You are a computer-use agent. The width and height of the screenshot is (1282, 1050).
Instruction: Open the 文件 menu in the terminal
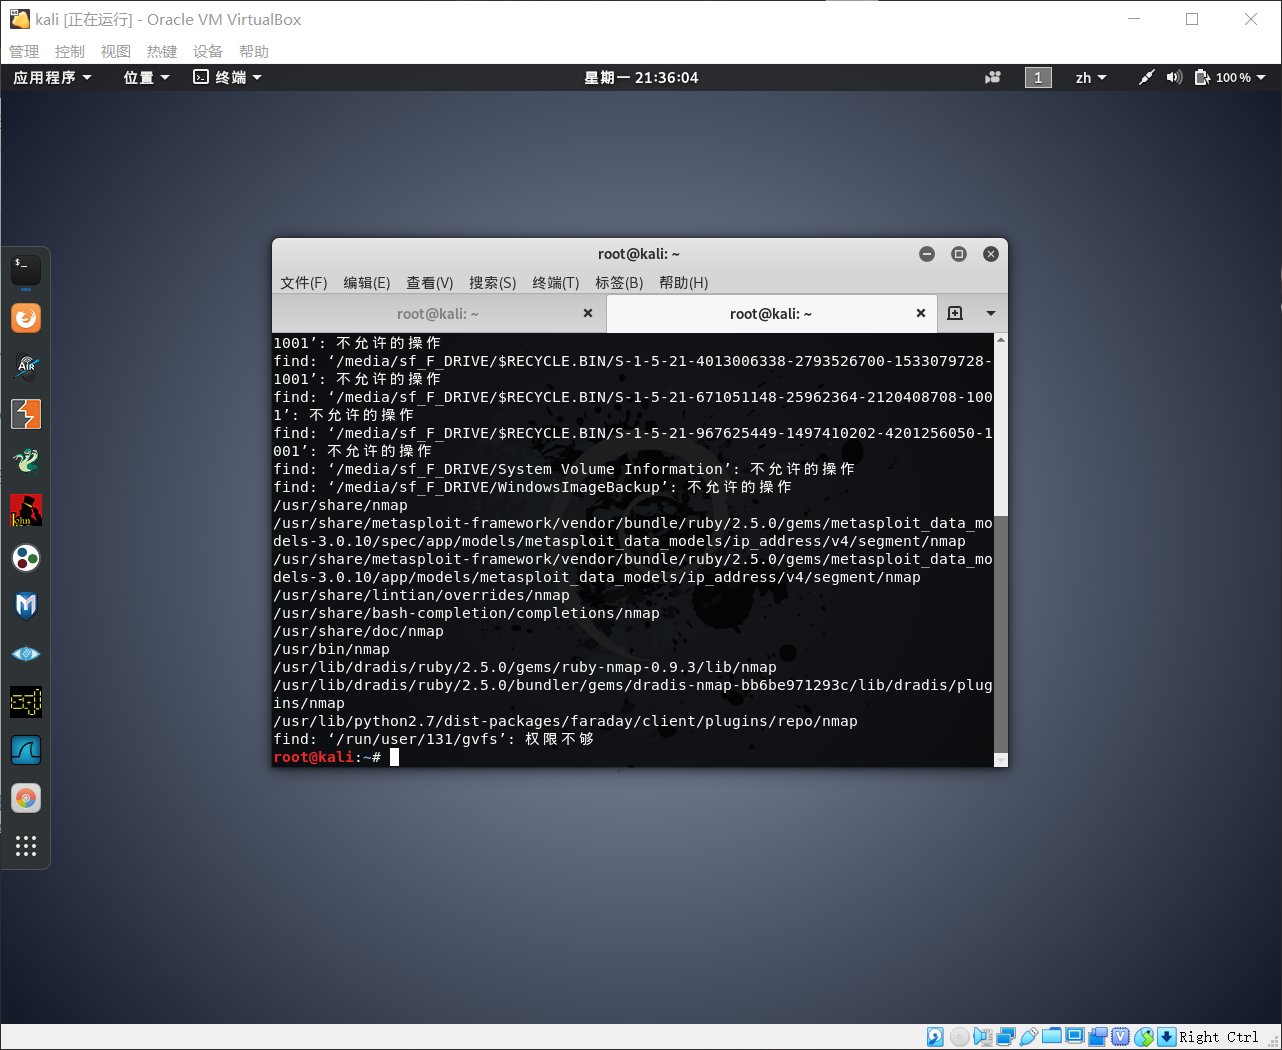[303, 283]
